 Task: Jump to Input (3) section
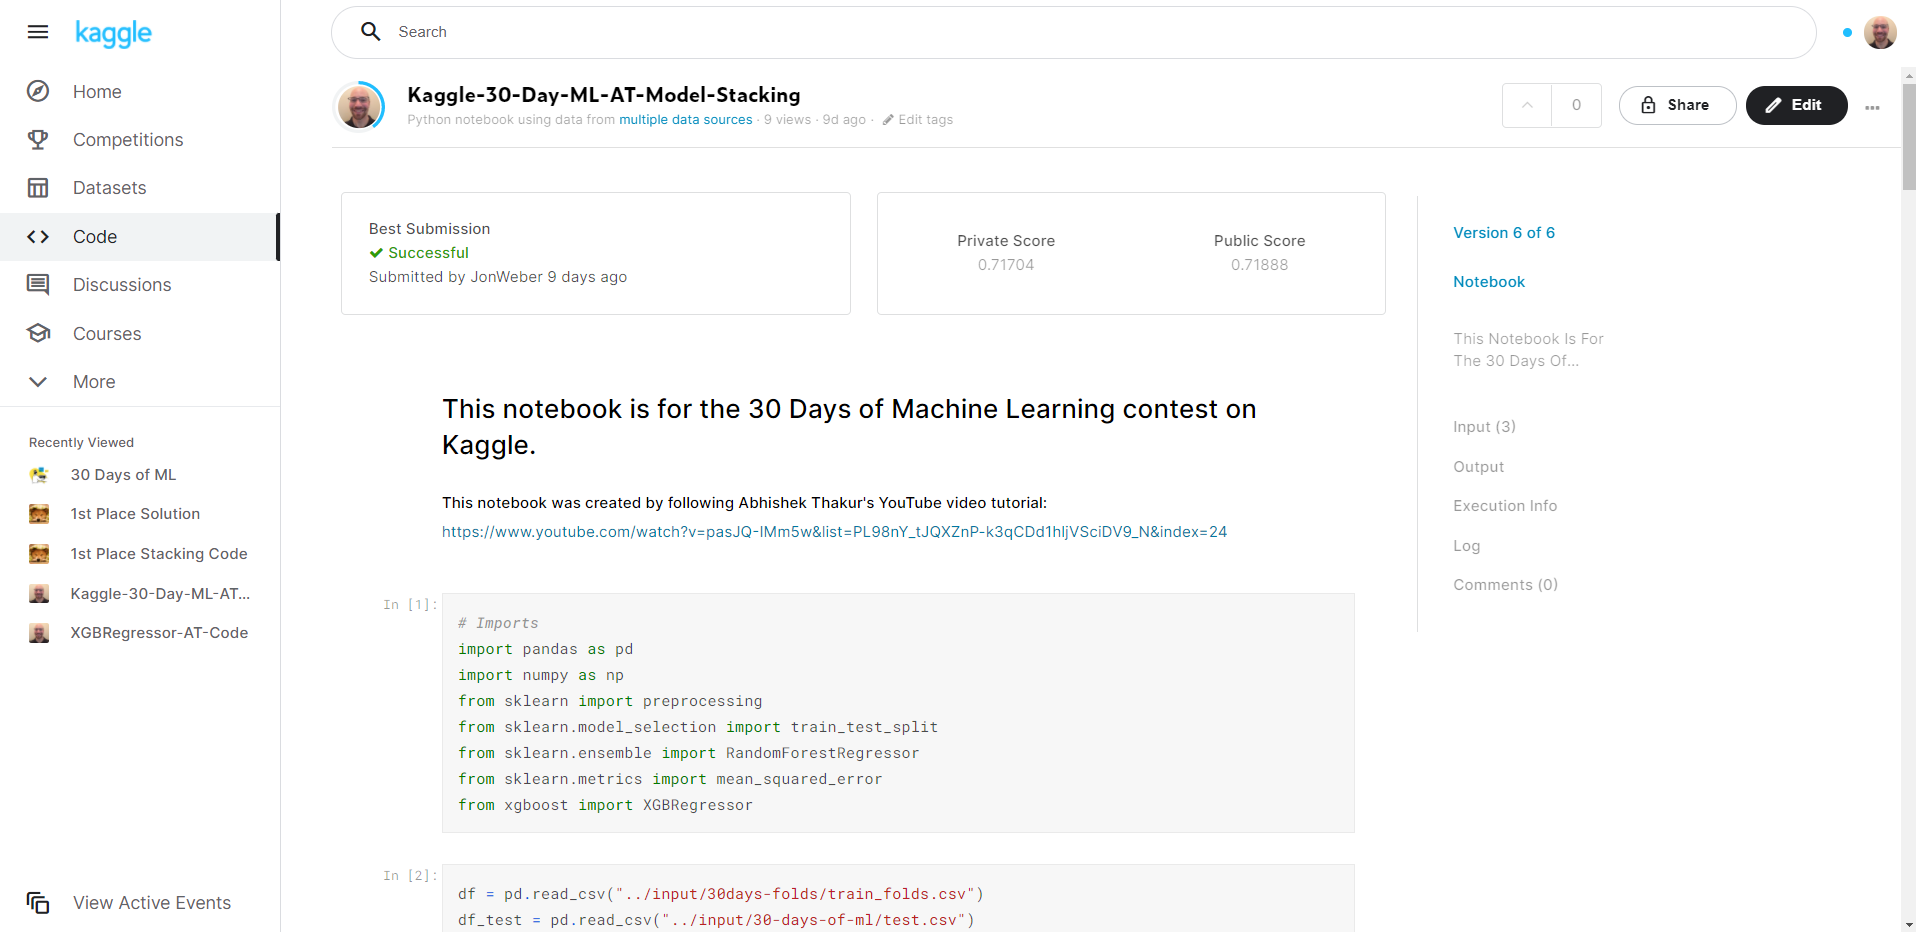click(x=1484, y=427)
